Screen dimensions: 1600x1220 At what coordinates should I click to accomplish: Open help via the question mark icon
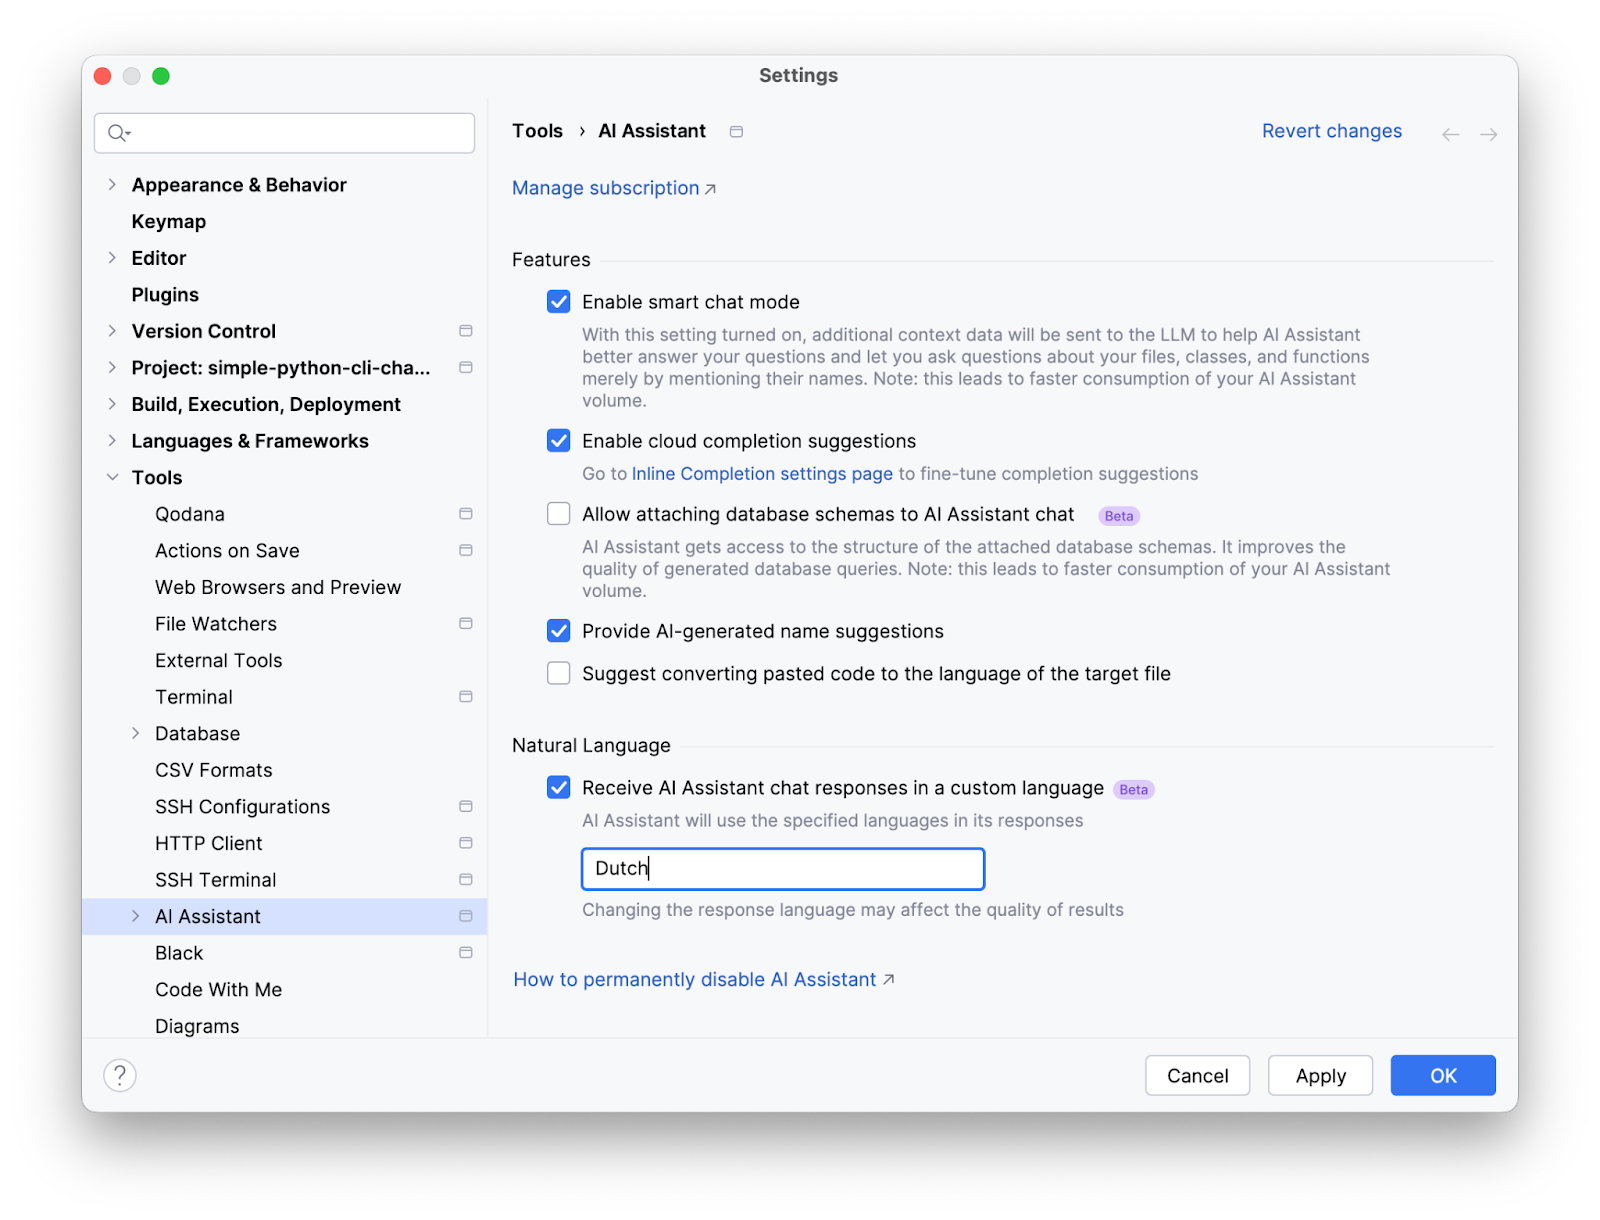click(120, 1075)
